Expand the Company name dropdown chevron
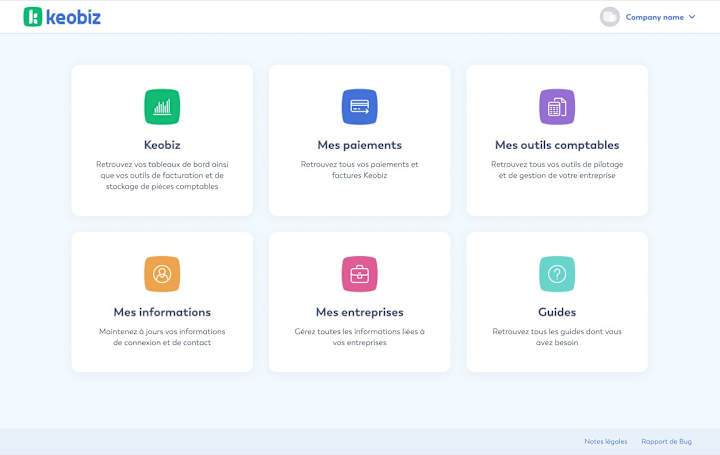The image size is (720, 455). click(x=692, y=17)
